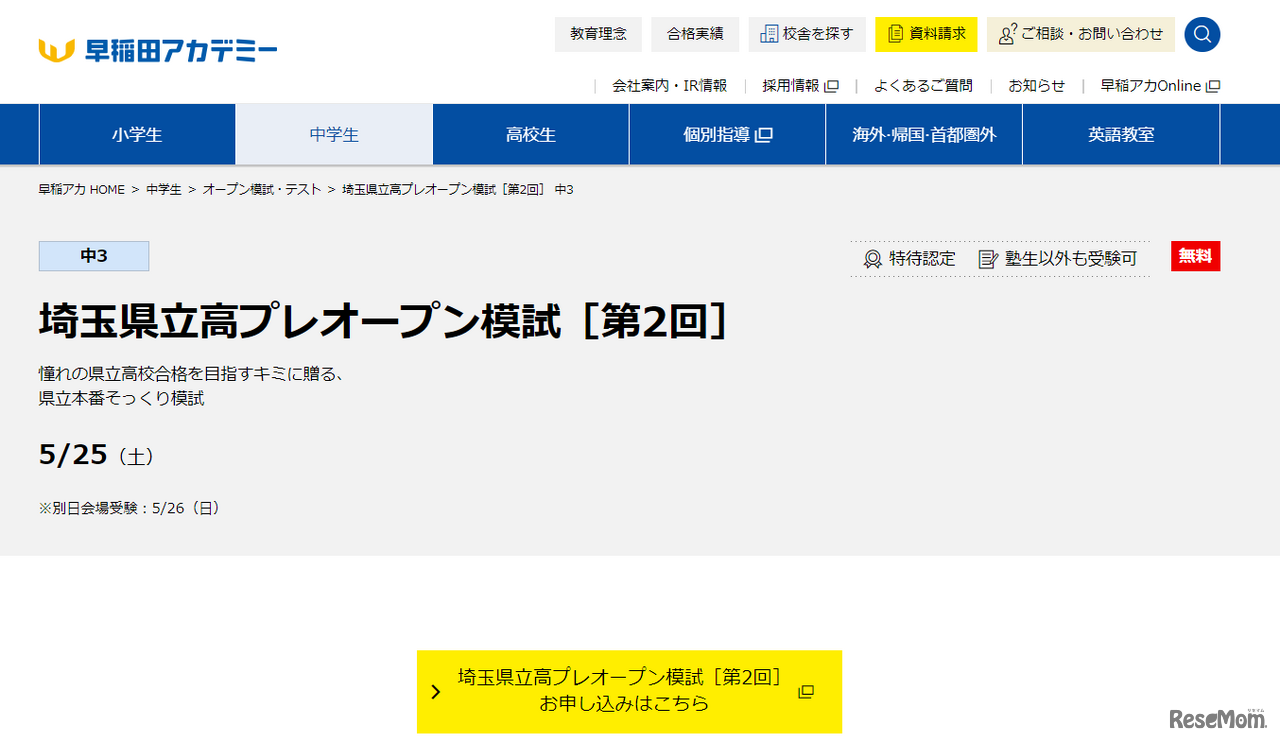Click external-link icon on the yellow application banner
Image resolution: width=1280 pixels, height=742 pixels.
point(805,692)
